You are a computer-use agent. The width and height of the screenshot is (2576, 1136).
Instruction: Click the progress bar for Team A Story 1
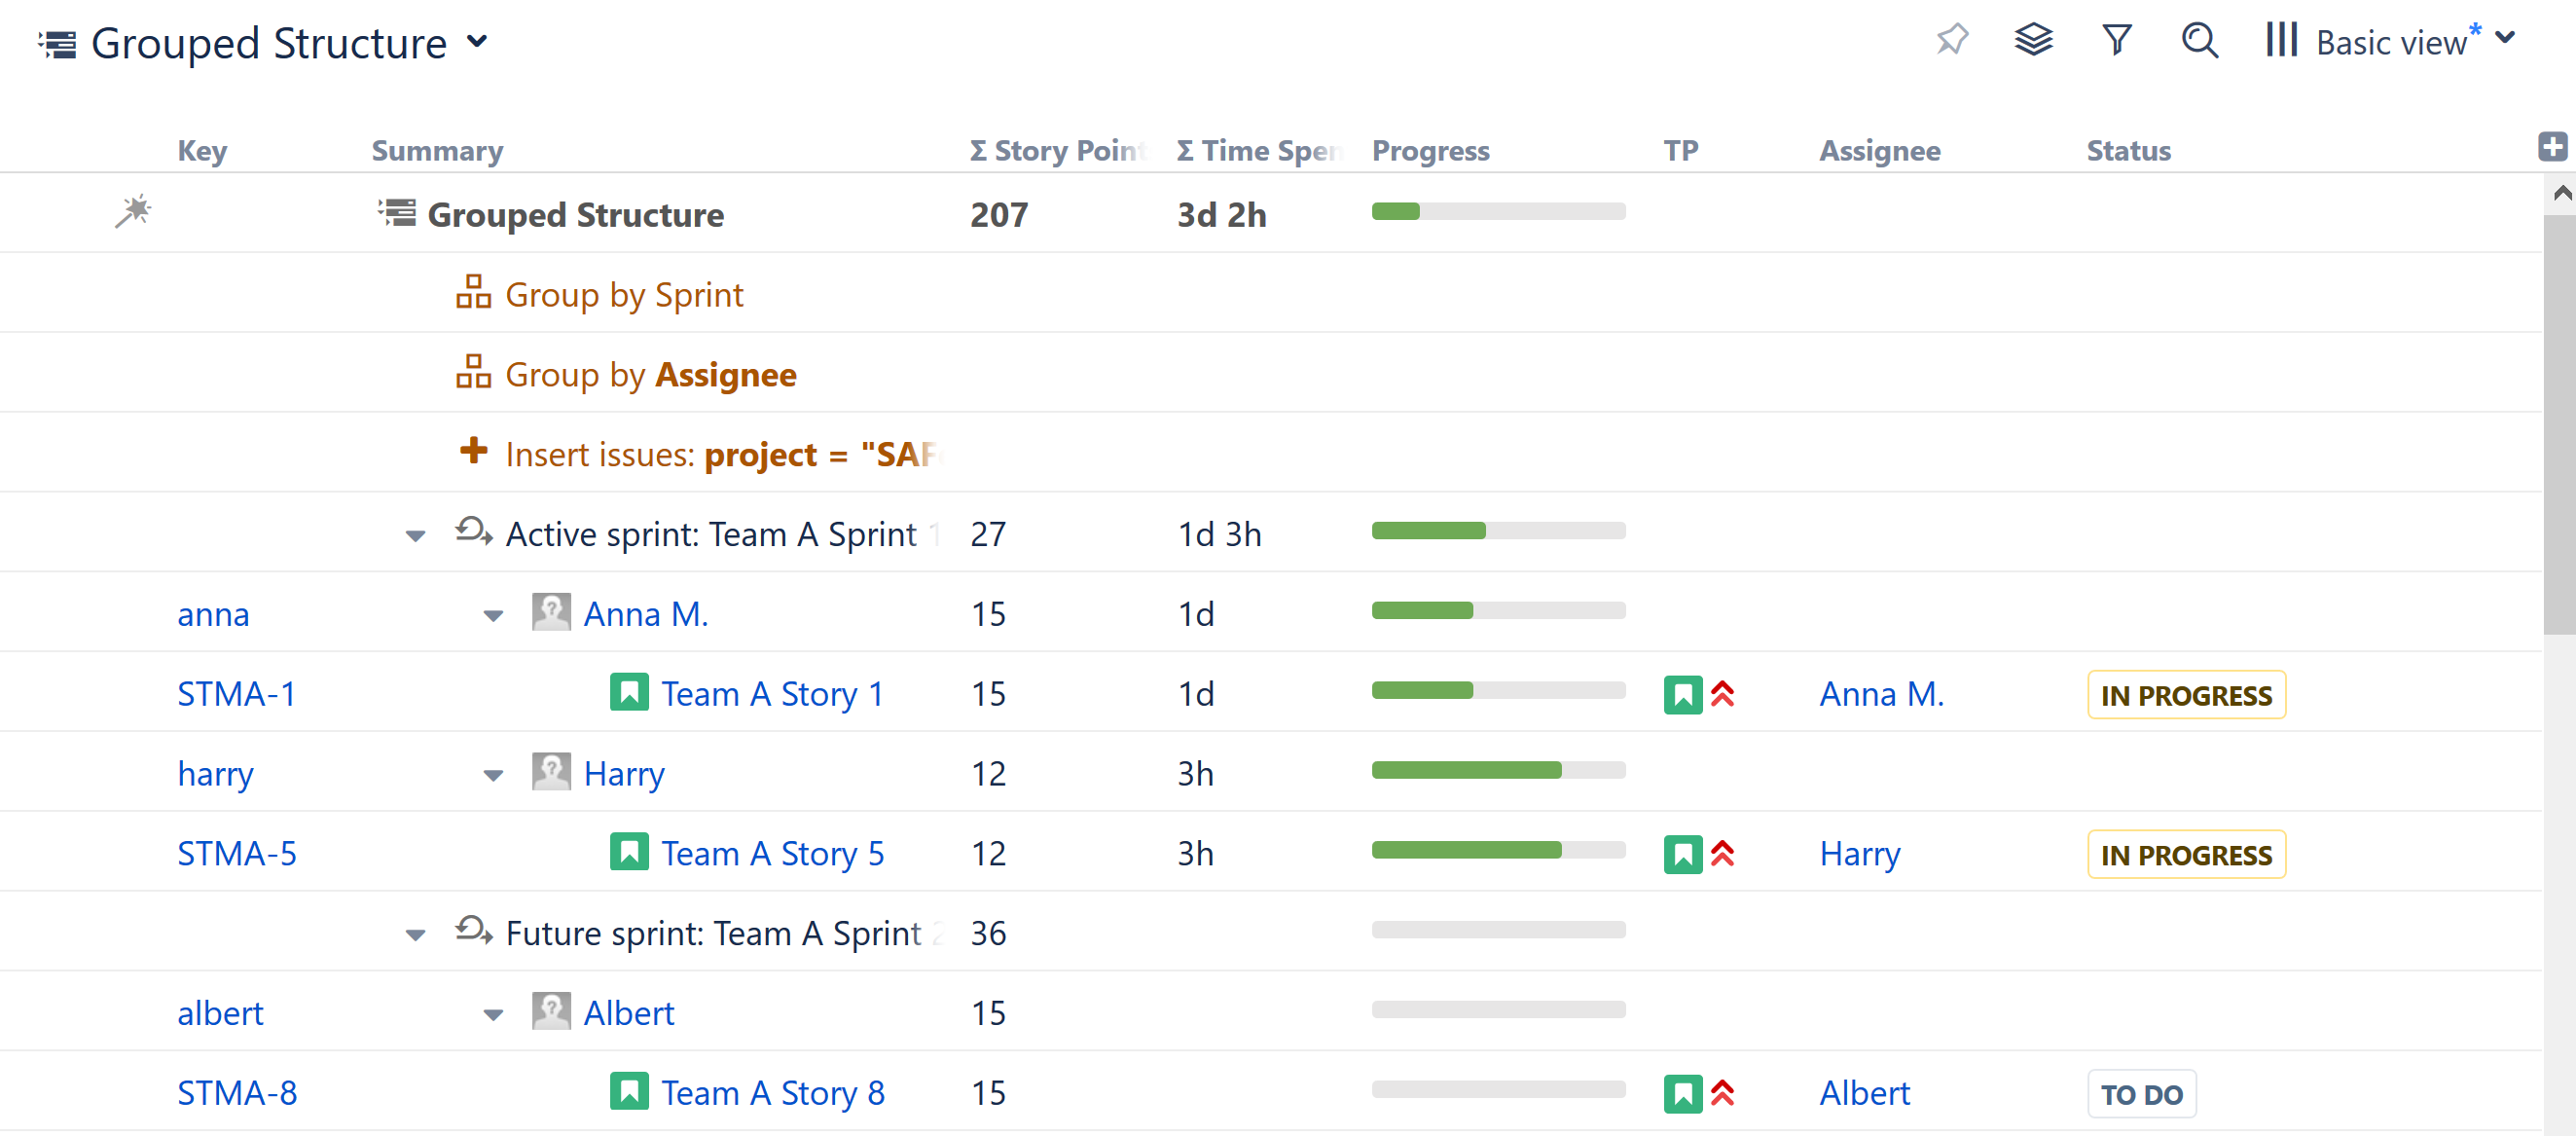[x=1498, y=690]
